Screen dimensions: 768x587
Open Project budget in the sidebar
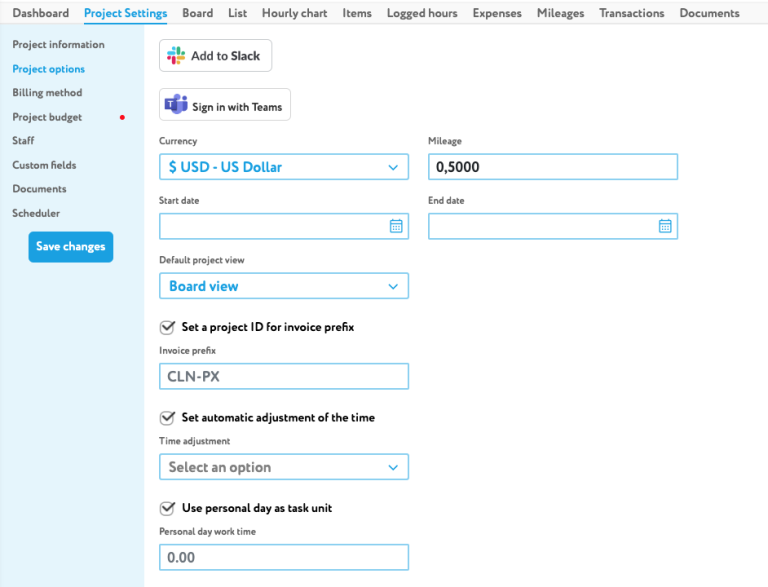47,117
